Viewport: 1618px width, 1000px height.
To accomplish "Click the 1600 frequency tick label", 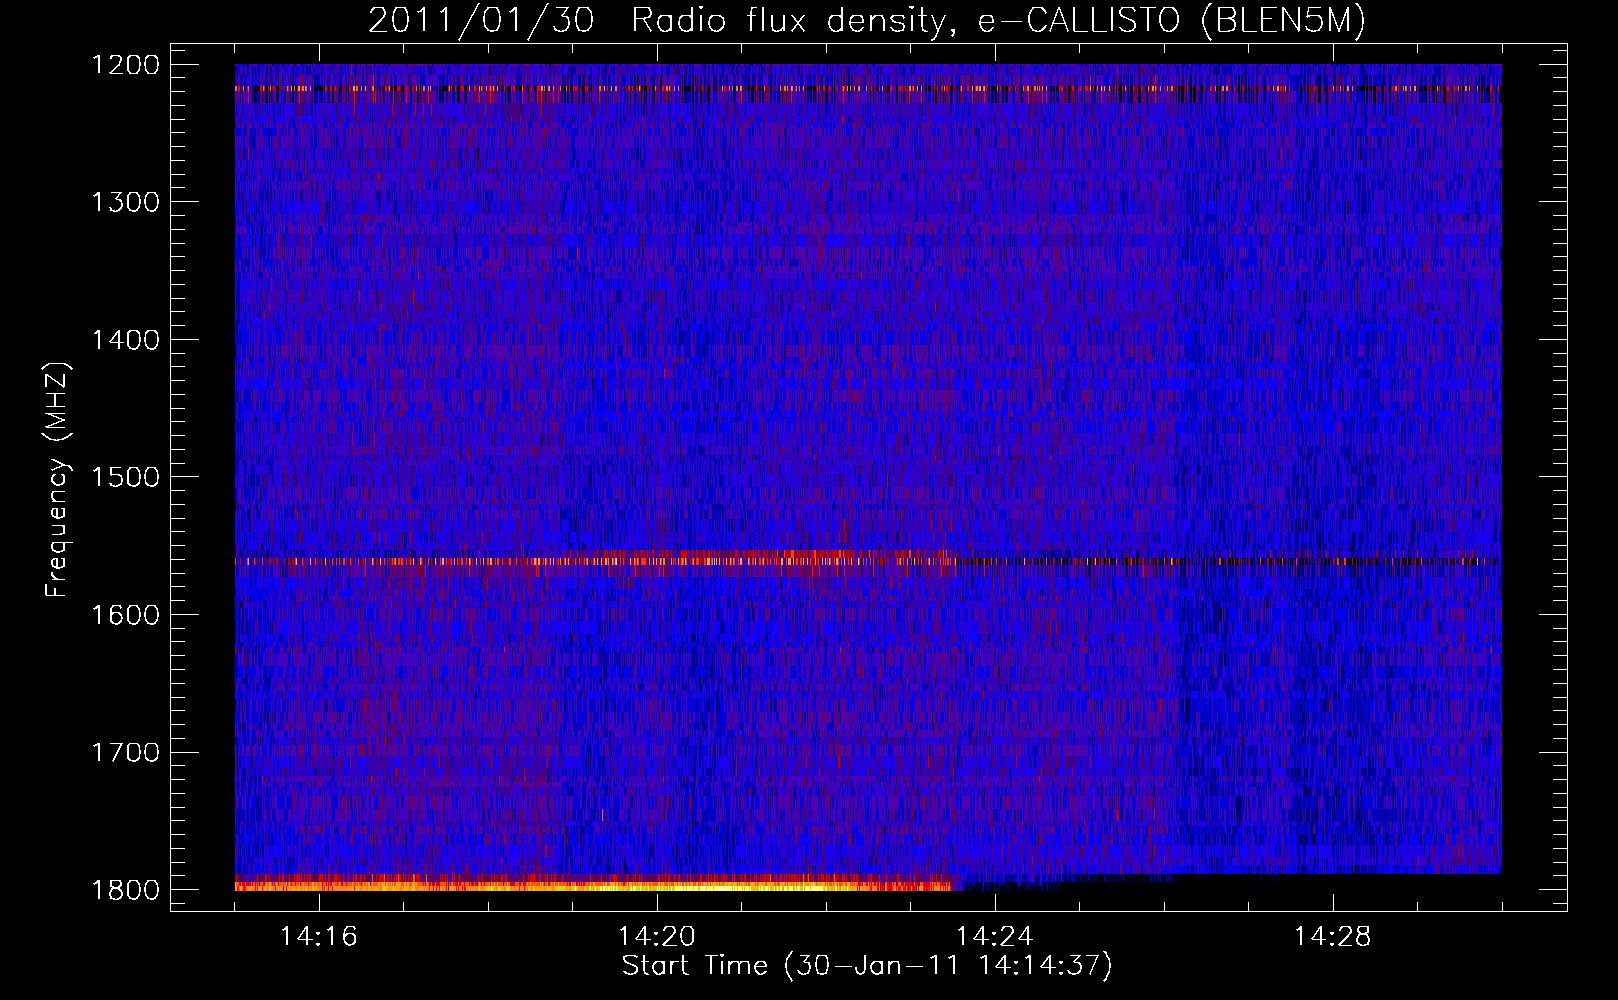I will pyautogui.click(x=125, y=615).
